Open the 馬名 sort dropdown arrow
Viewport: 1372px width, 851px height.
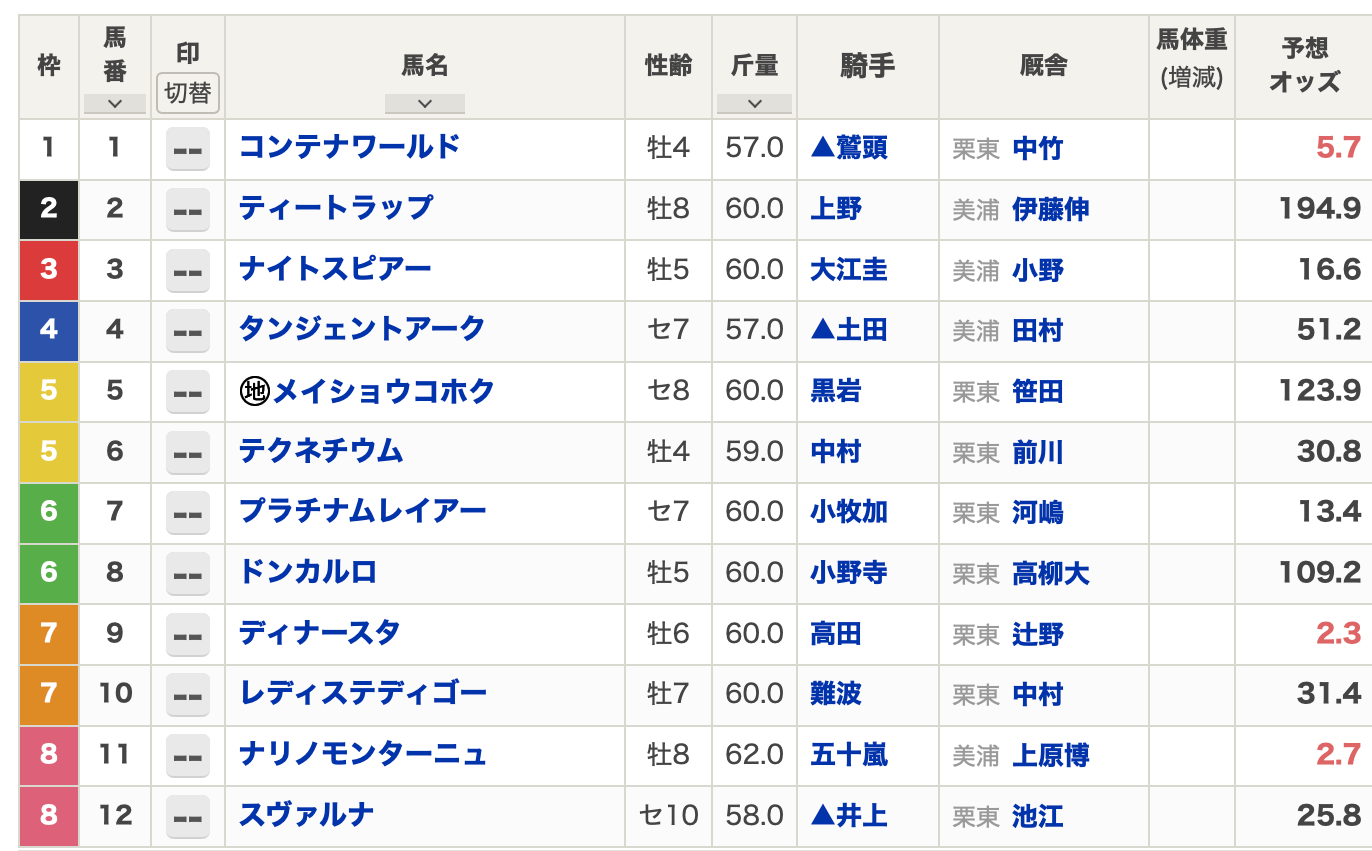(x=424, y=103)
